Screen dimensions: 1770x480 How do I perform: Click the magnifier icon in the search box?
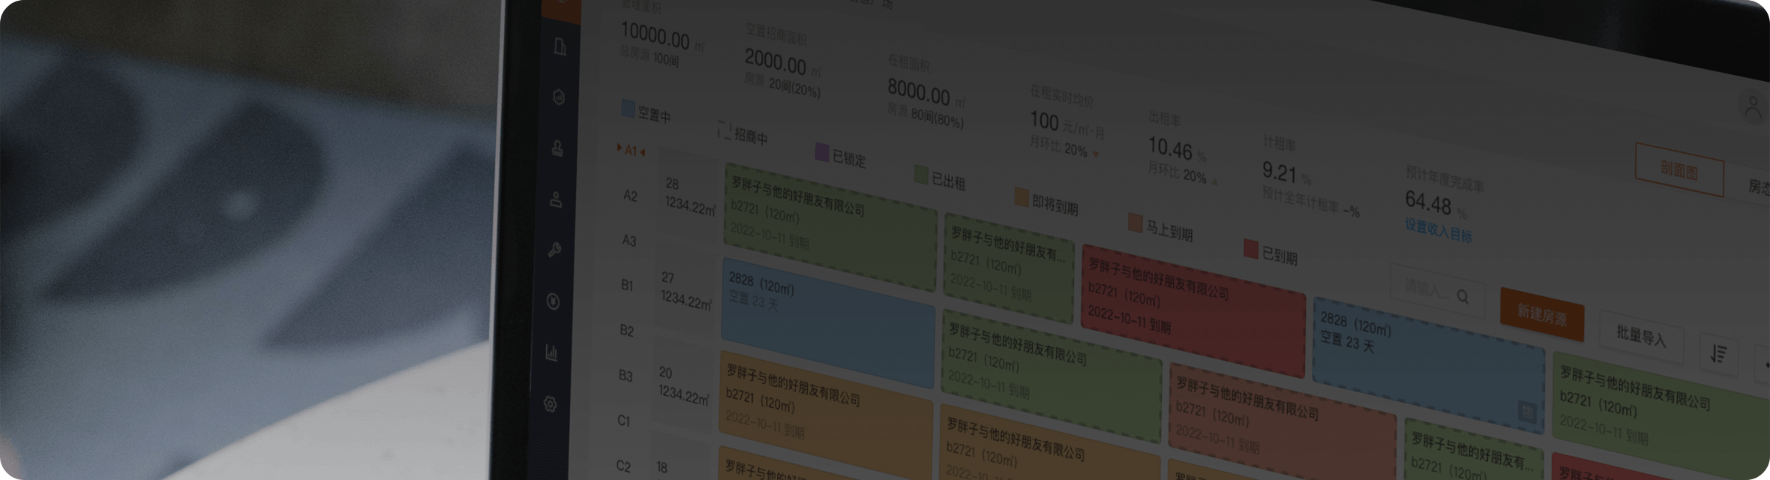coord(1463,296)
